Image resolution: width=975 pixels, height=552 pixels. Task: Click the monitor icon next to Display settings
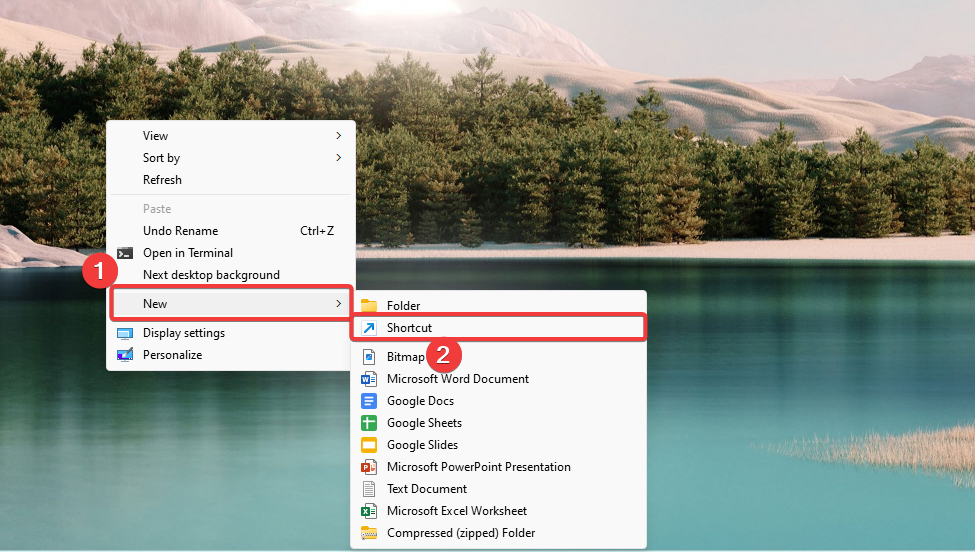click(125, 334)
